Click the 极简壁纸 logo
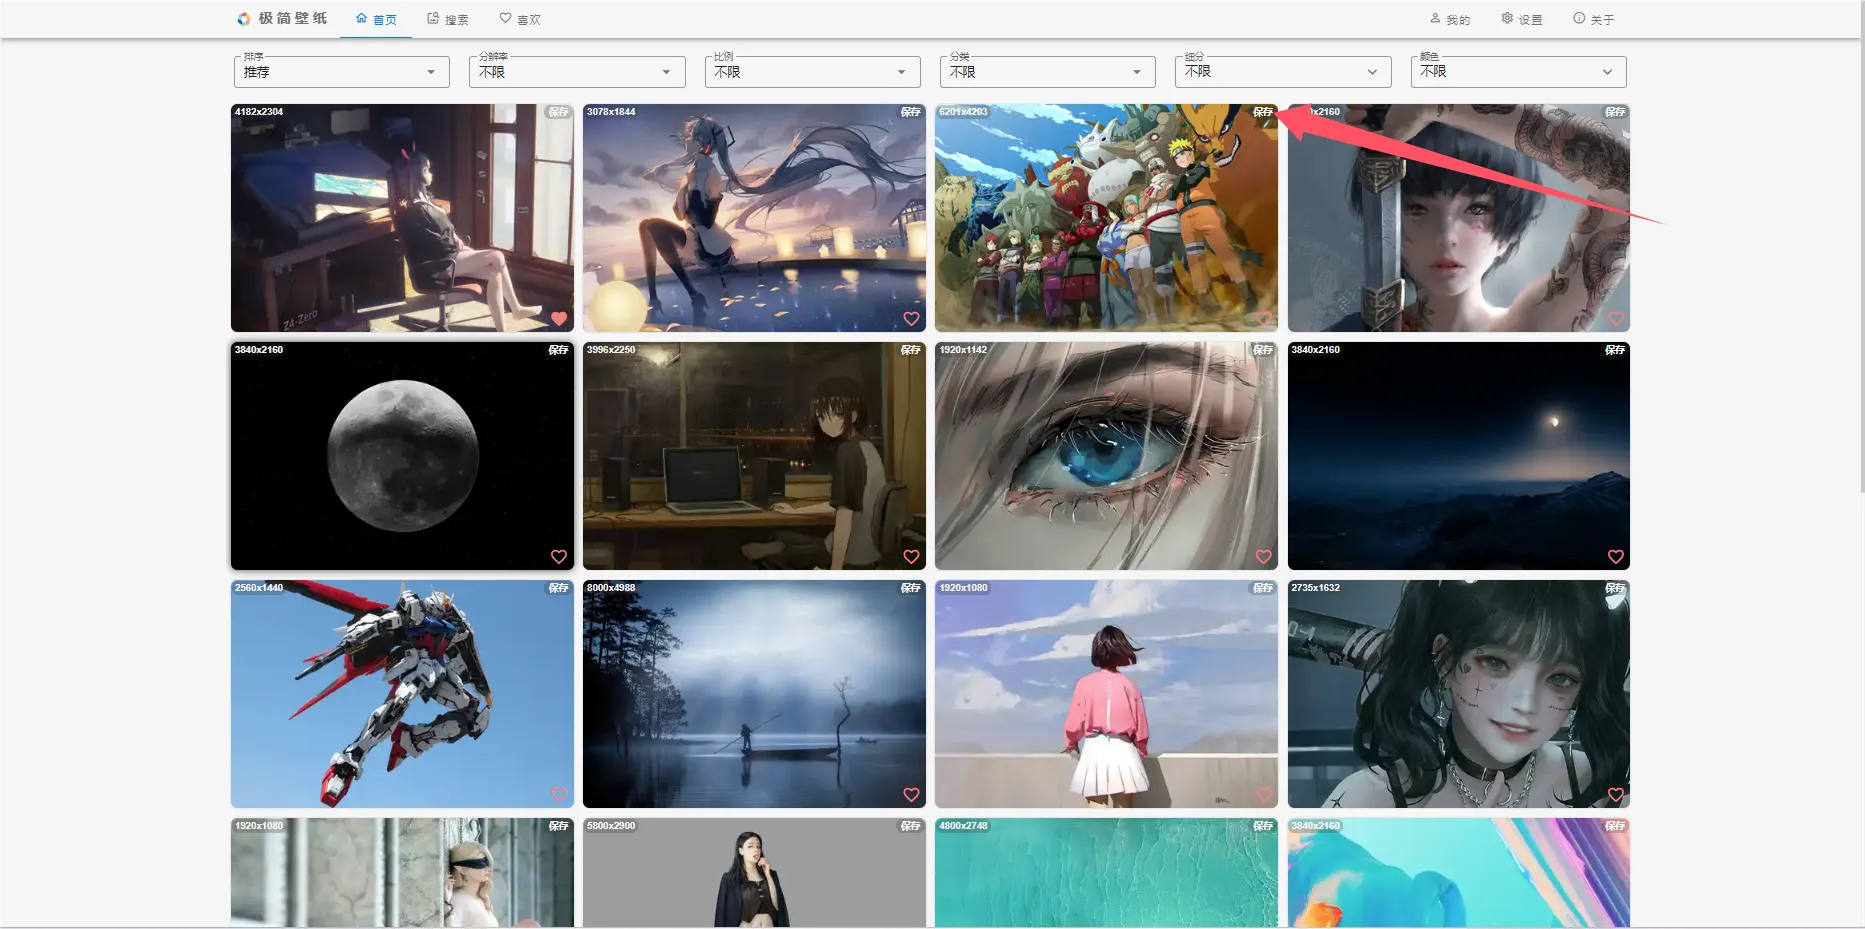The height and width of the screenshot is (929, 1865). (282, 18)
